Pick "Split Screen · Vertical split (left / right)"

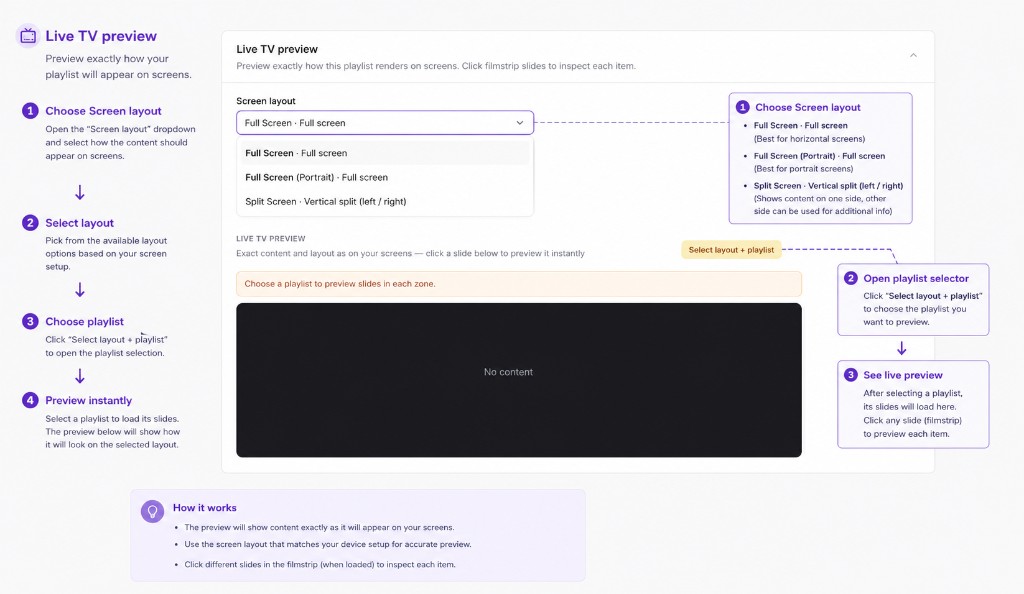385,202
